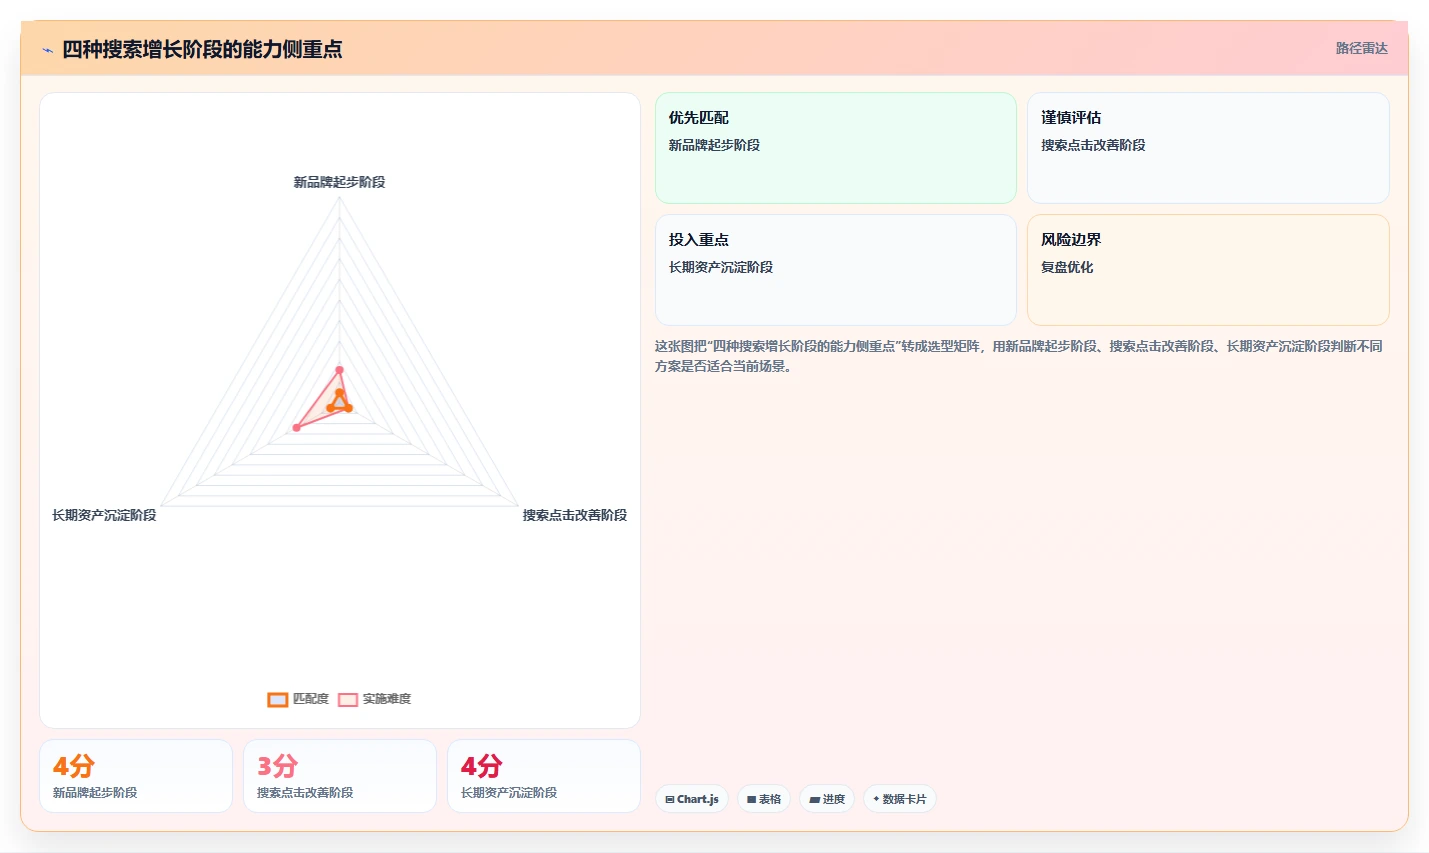Open the 投入重点 card
Viewport: 1429px width, 853px height.
click(836, 270)
